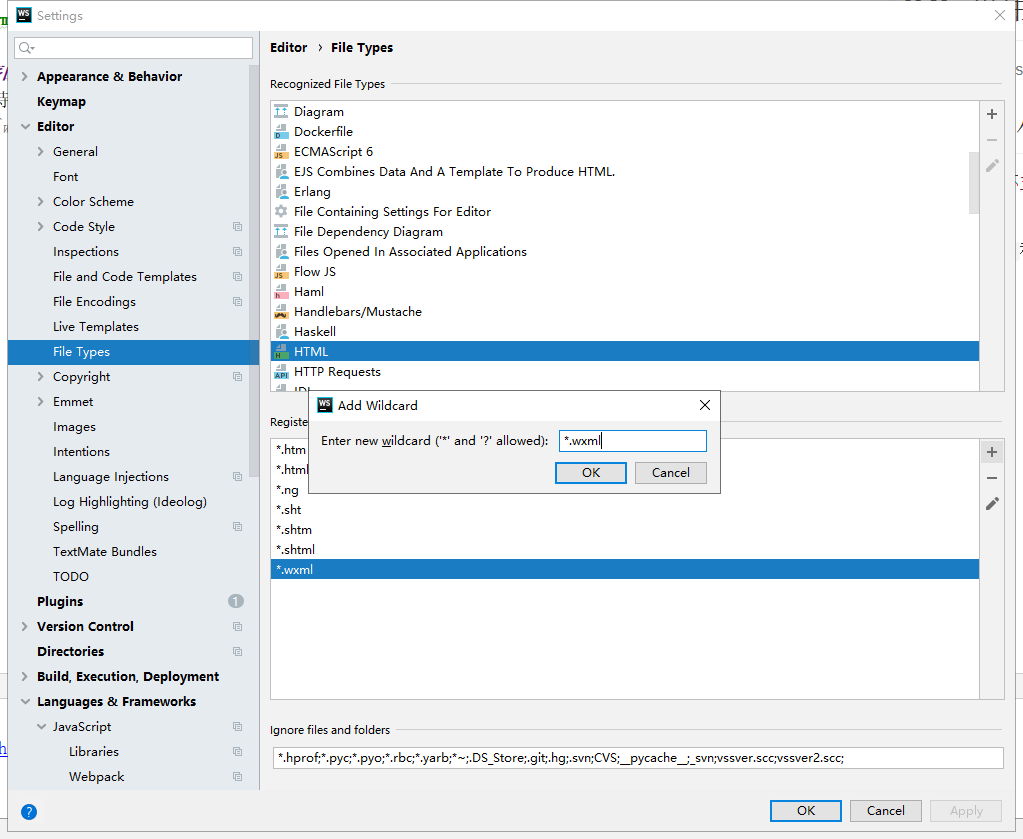Click the project-level icon next to Version Control

click(237, 626)
